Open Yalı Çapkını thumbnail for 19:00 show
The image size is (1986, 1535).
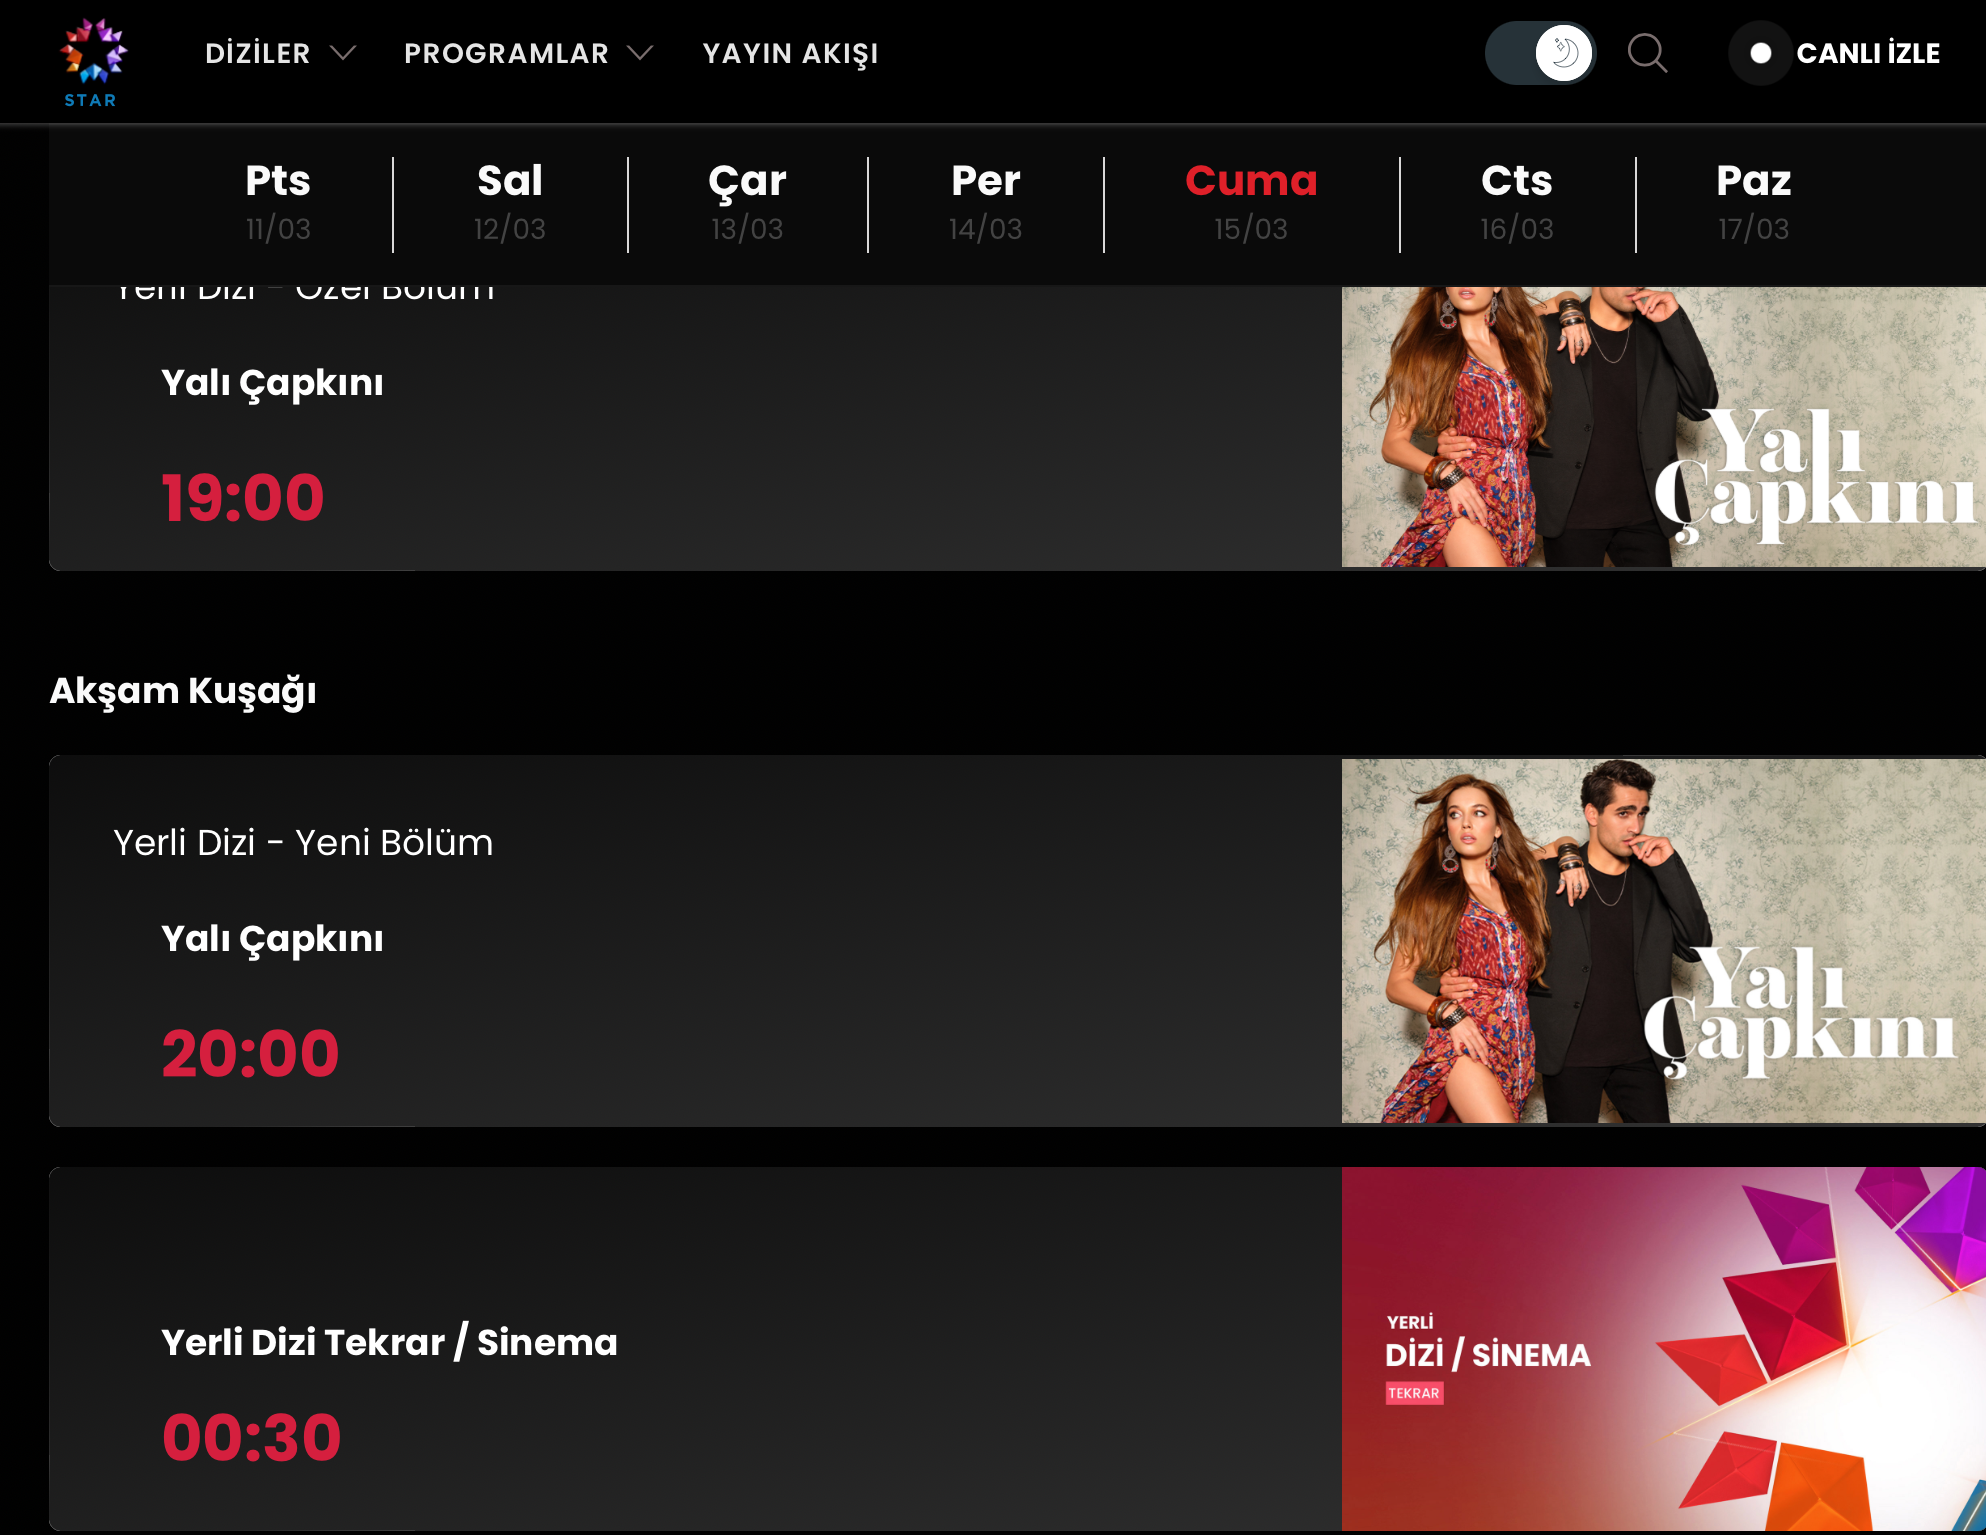point(1663,427)
